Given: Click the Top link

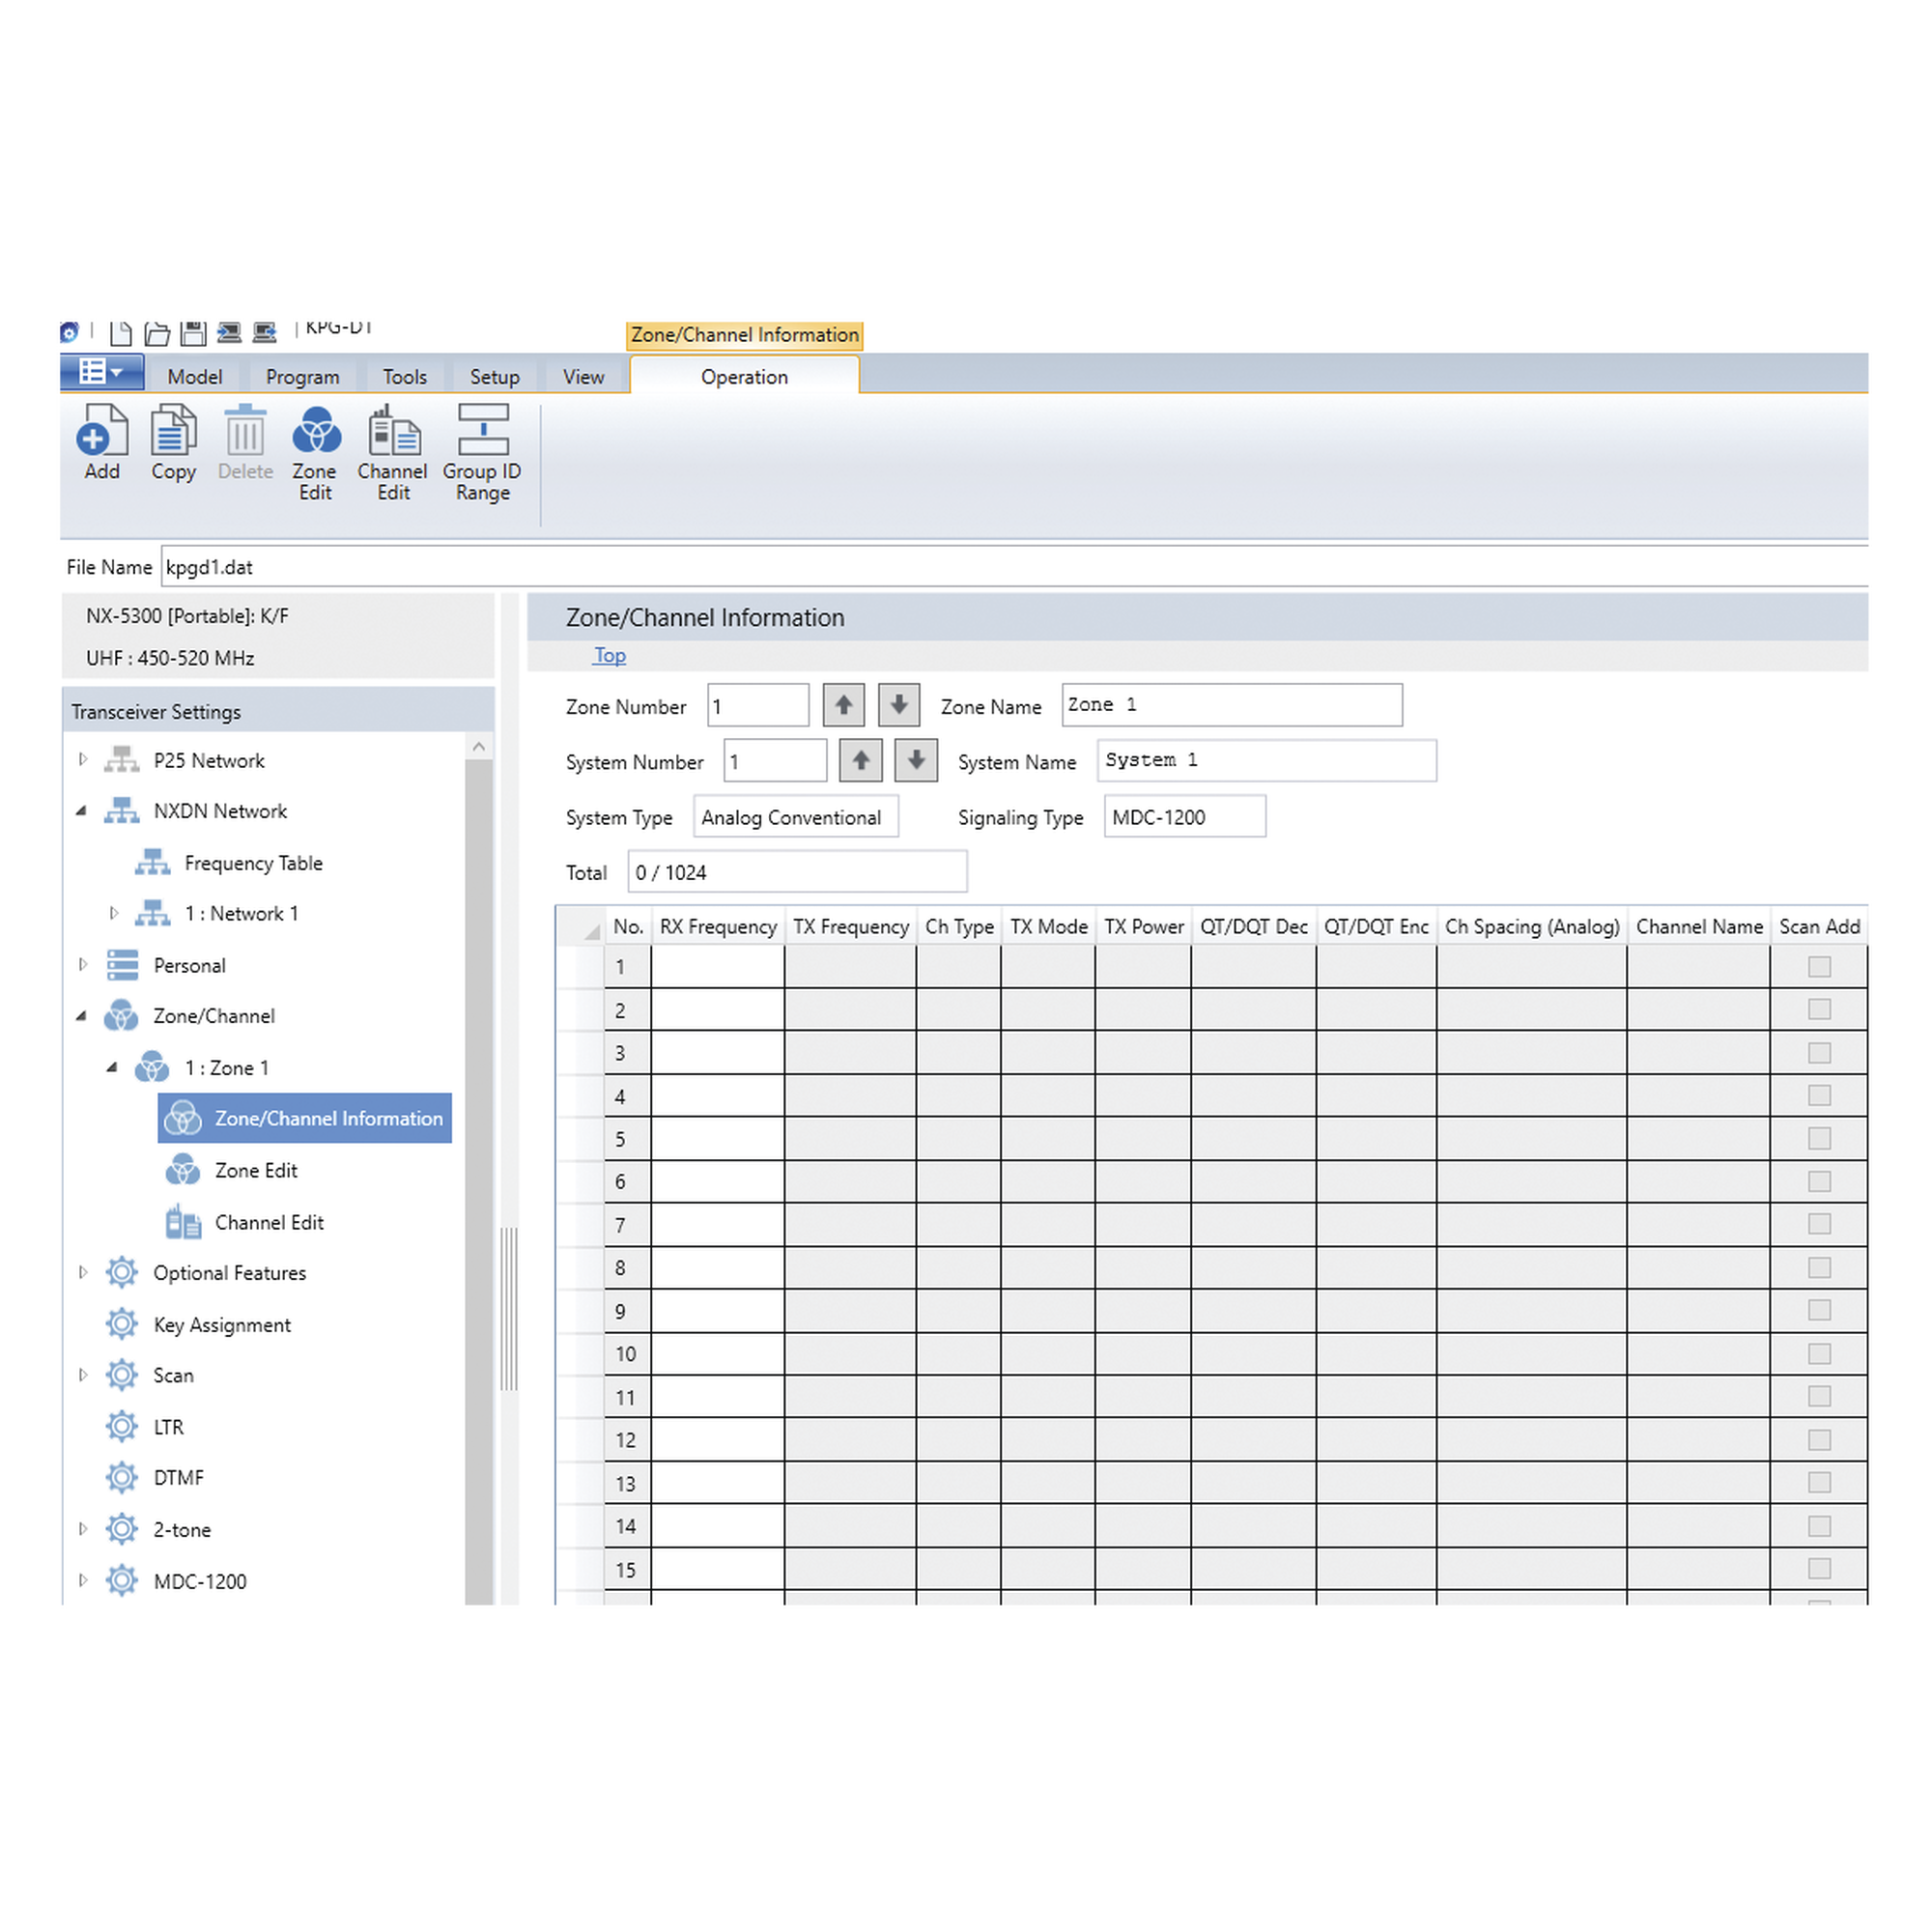Looking at the screenshot, I should click(609, 655).
